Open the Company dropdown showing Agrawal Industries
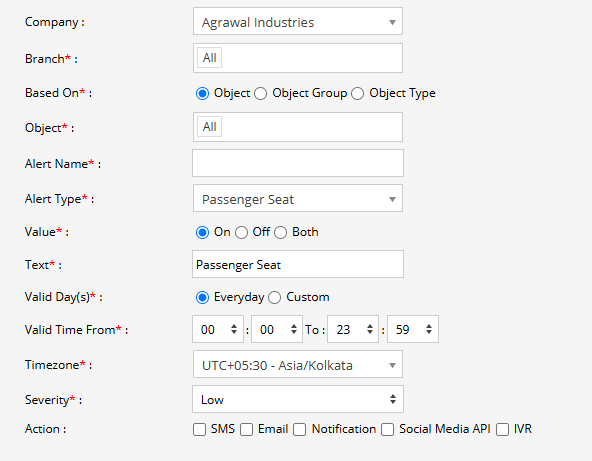 pyautogui.click(x=298, y=22)
